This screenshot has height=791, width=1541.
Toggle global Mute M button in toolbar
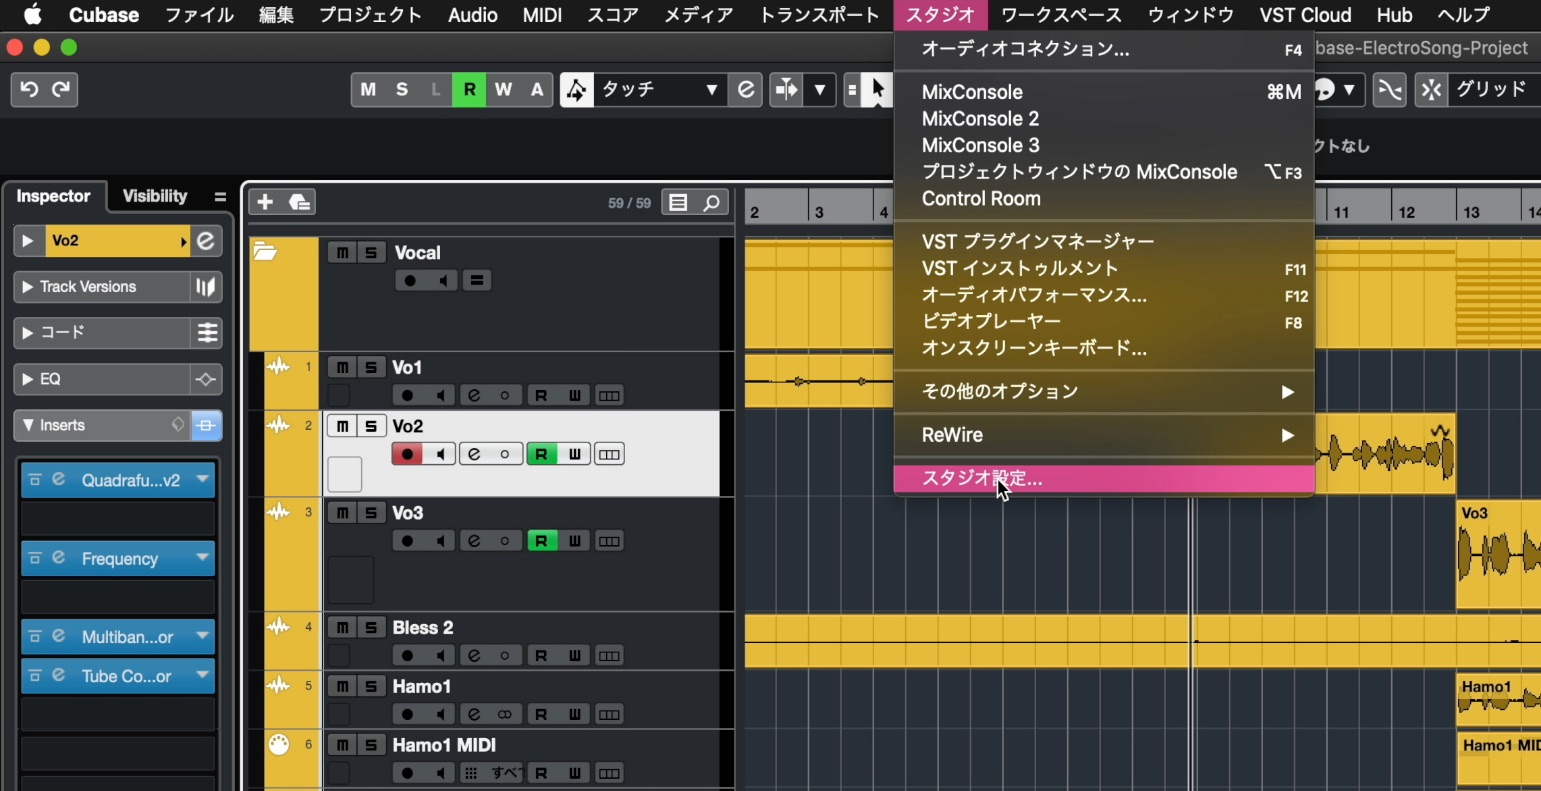point(368,90)
